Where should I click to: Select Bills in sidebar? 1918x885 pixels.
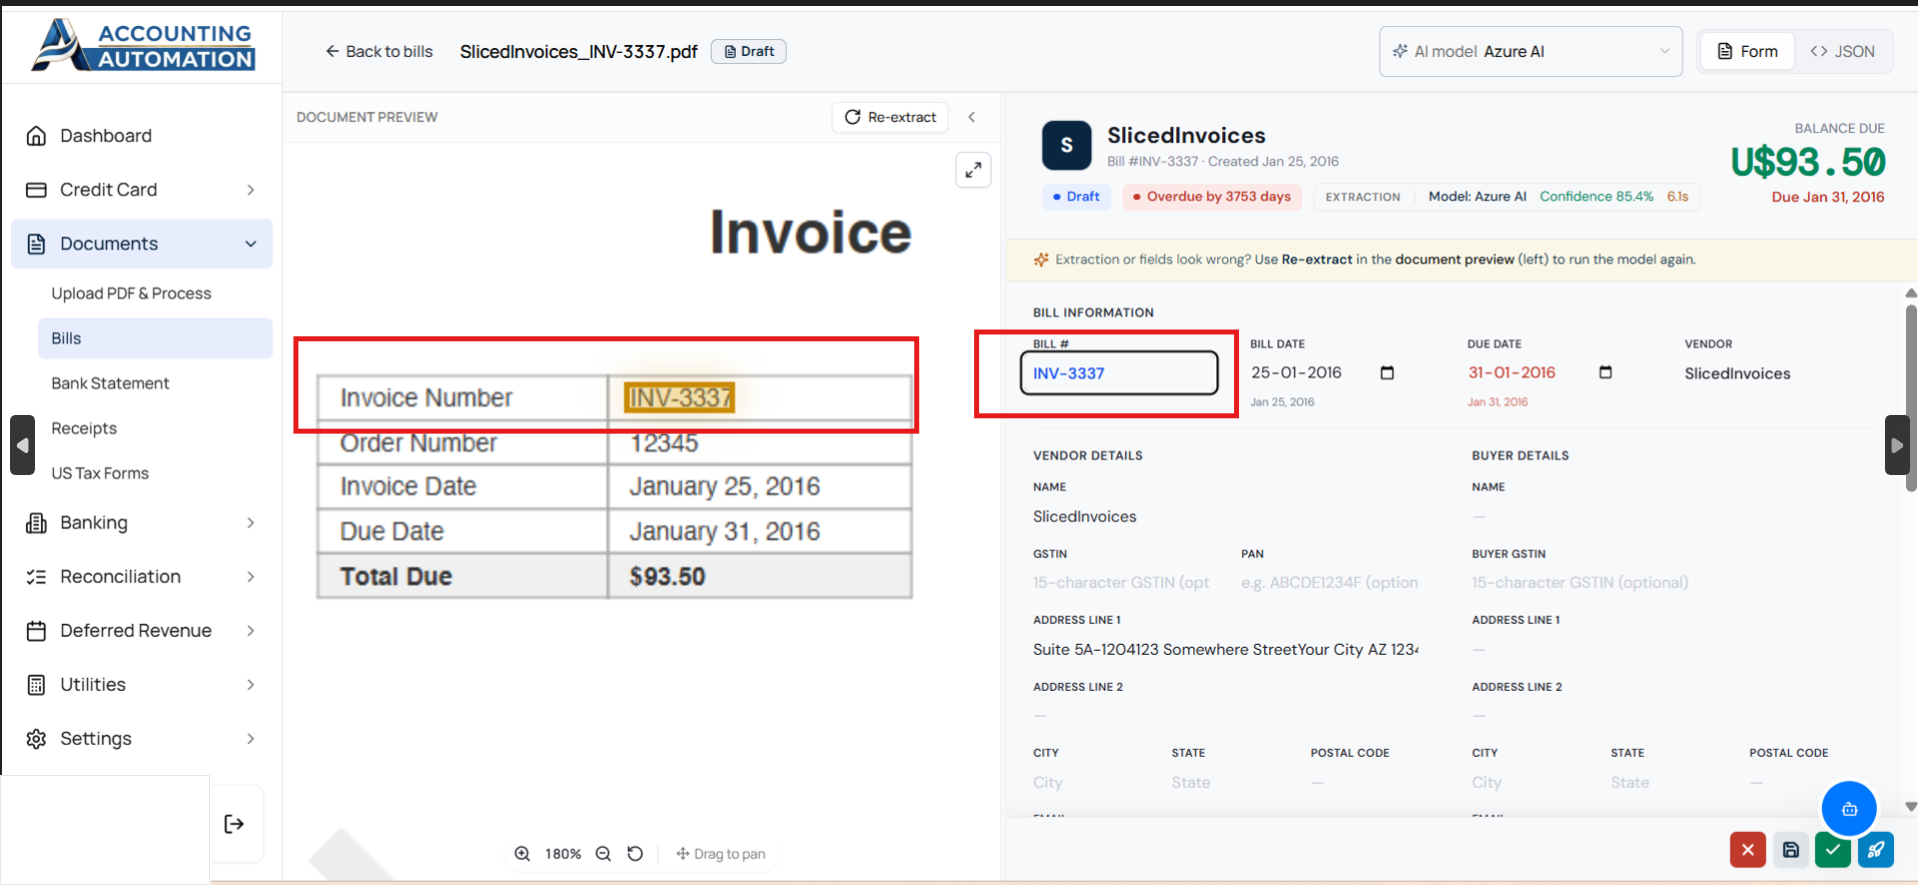(155, 338)
